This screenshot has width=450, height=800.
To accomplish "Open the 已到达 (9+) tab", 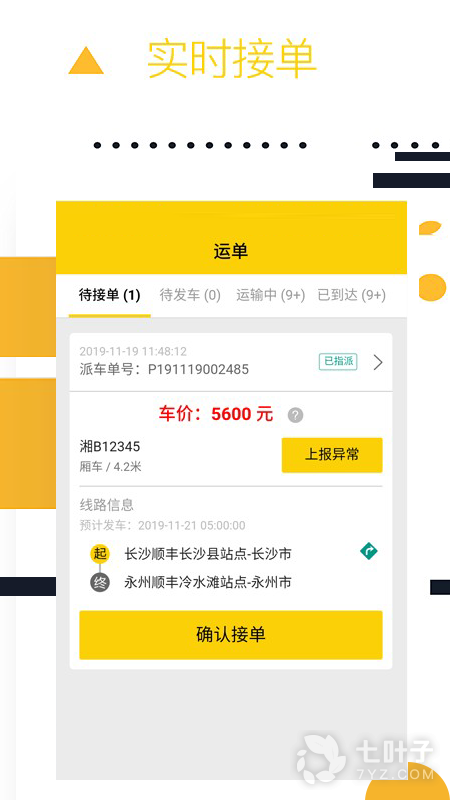I will (x=352, y=295).
